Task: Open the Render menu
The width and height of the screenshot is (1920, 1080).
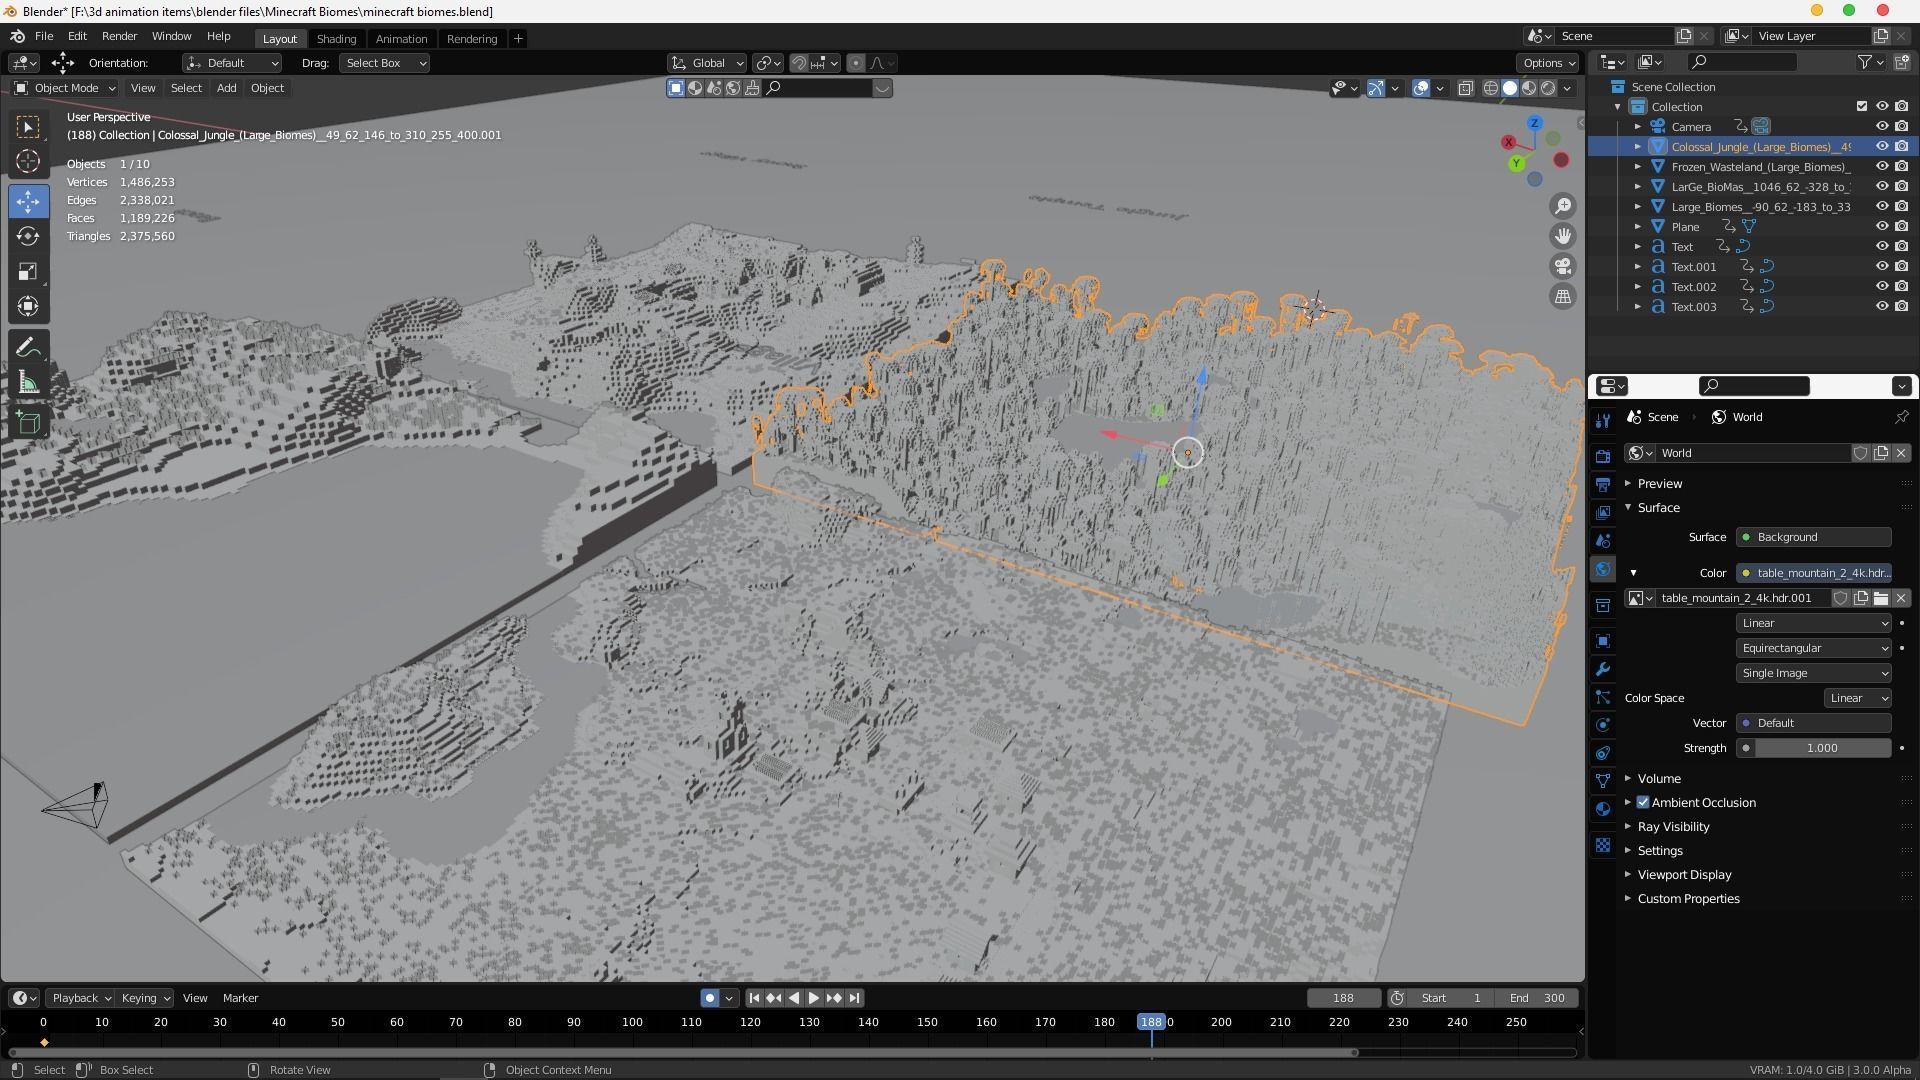Action: 119,36
